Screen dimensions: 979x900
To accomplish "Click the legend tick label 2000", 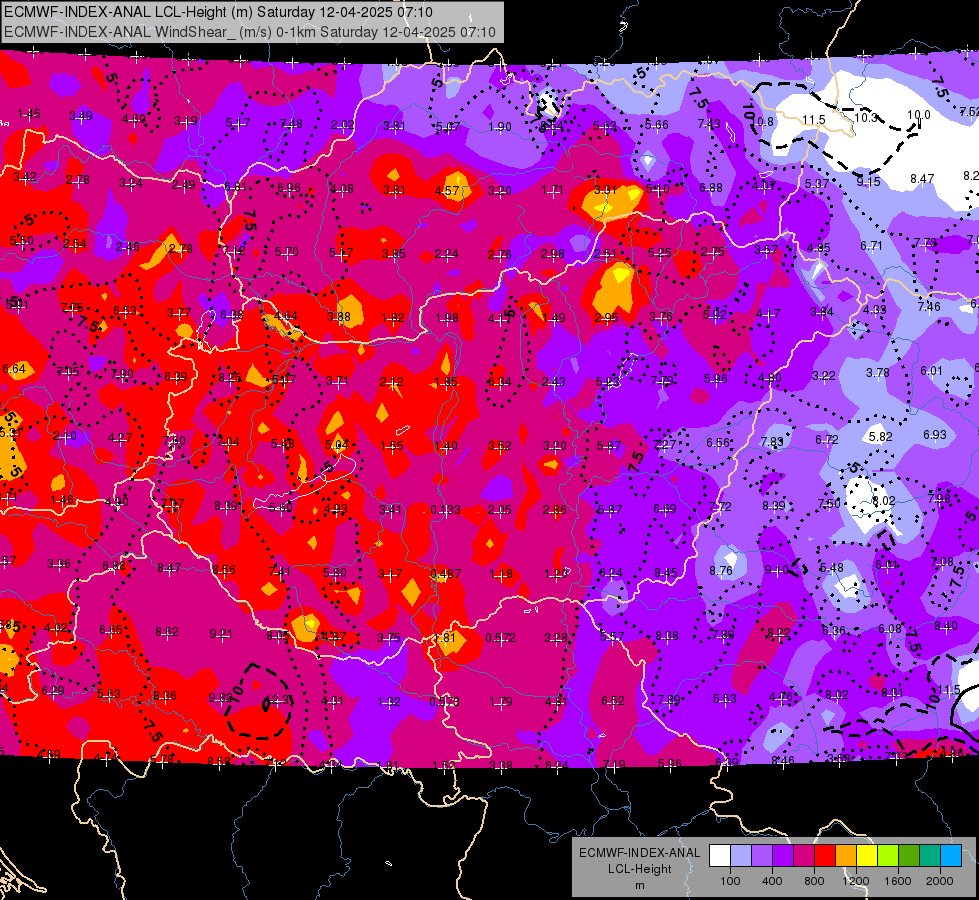I will 940,881.
